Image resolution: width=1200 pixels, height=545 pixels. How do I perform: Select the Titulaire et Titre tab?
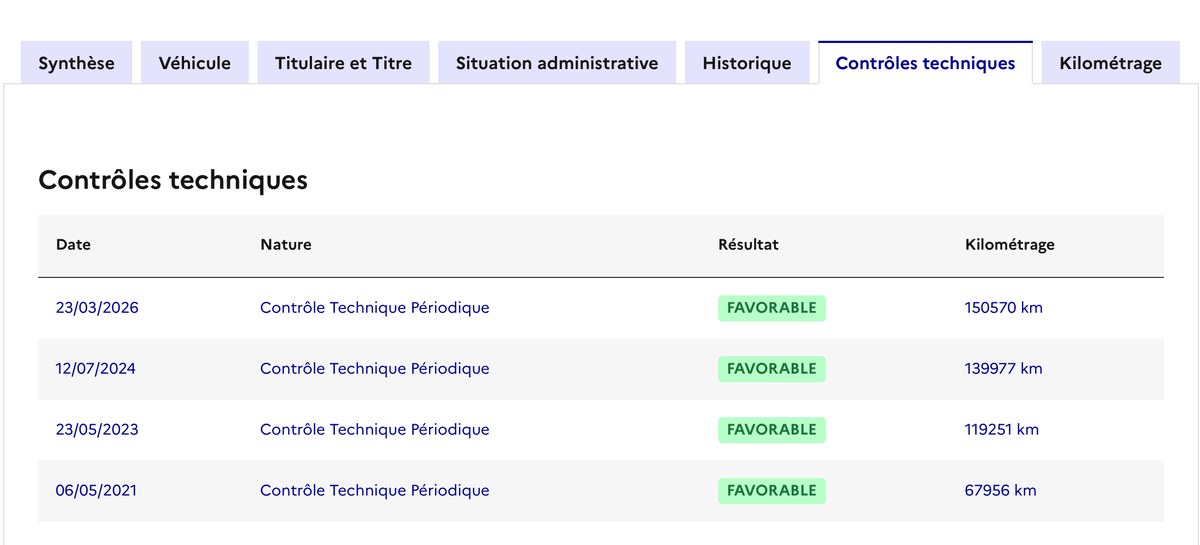343,63
